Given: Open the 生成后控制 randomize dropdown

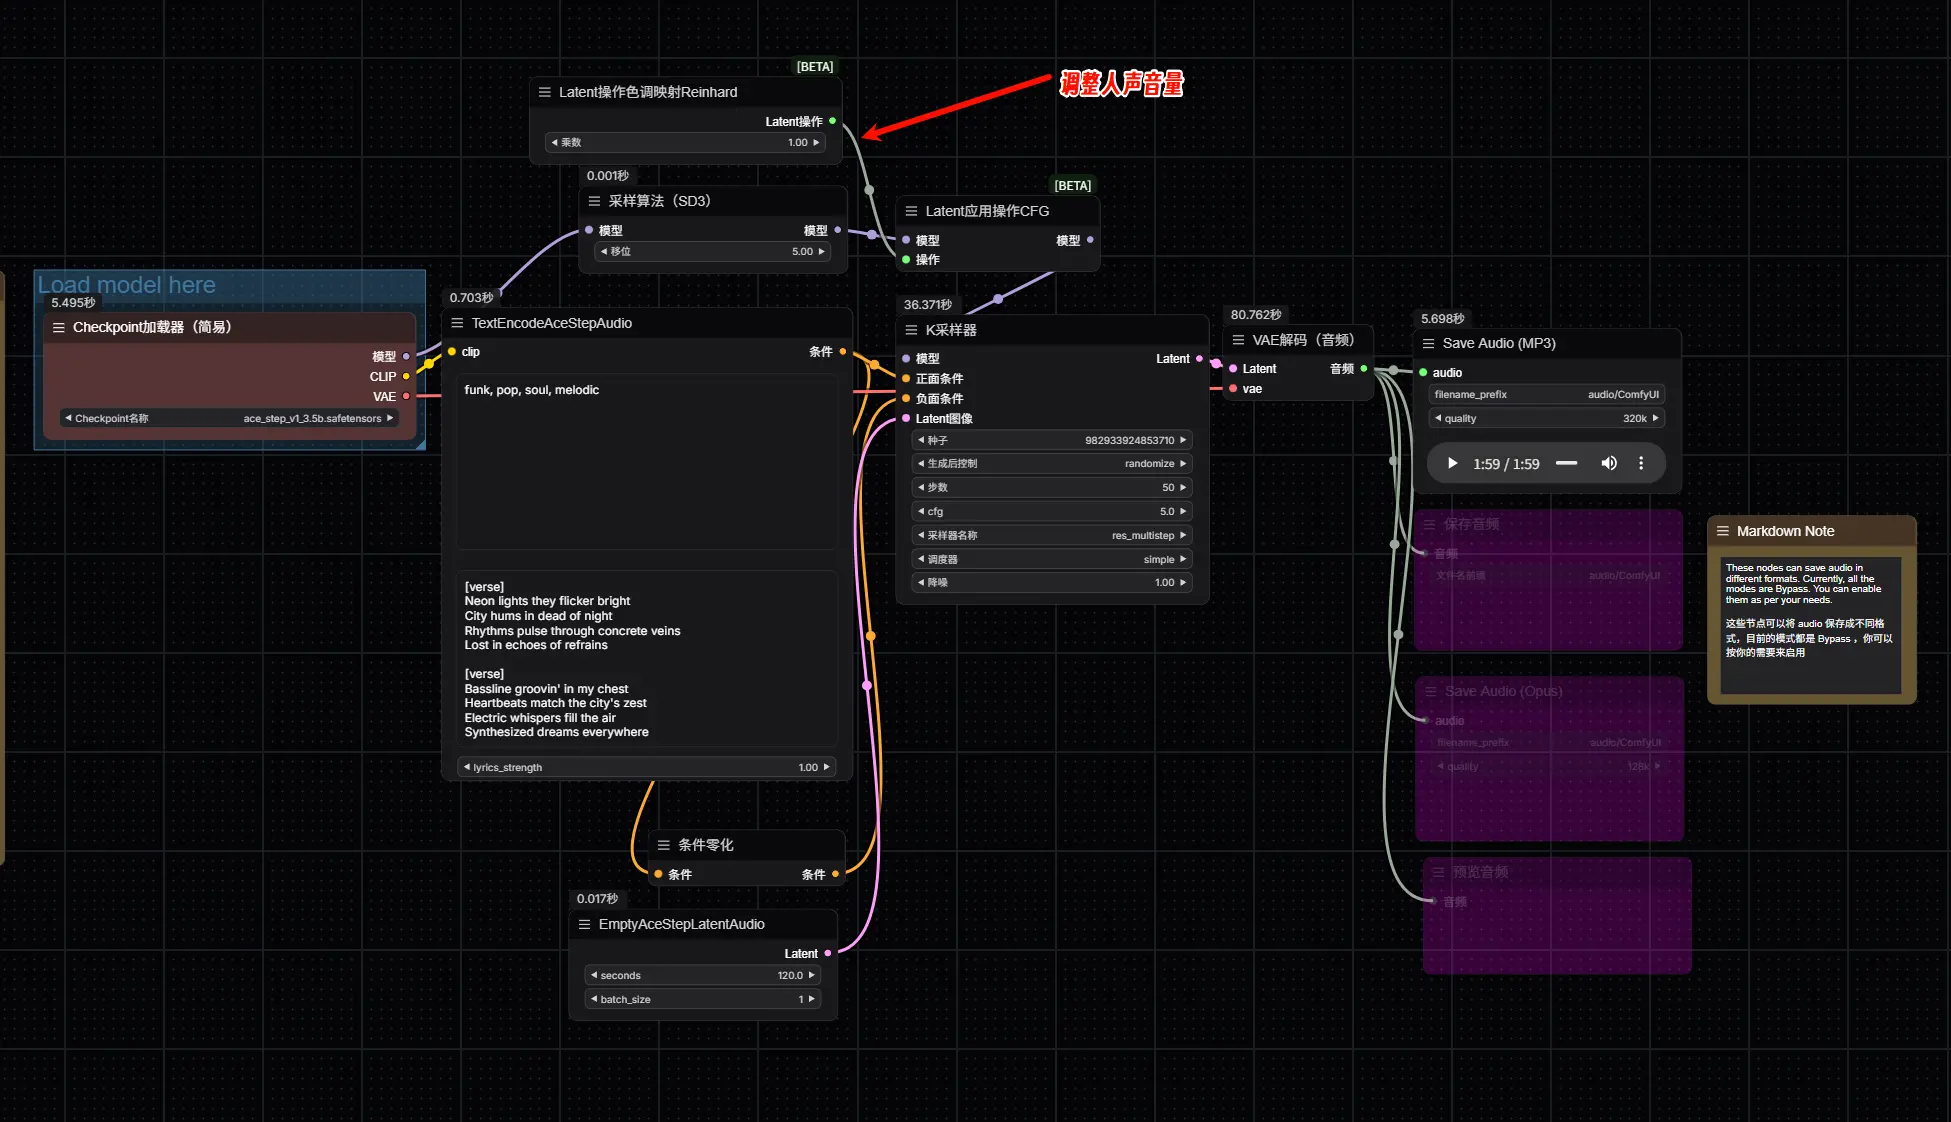Looking at the screenshot, I should click(1052, 463).
